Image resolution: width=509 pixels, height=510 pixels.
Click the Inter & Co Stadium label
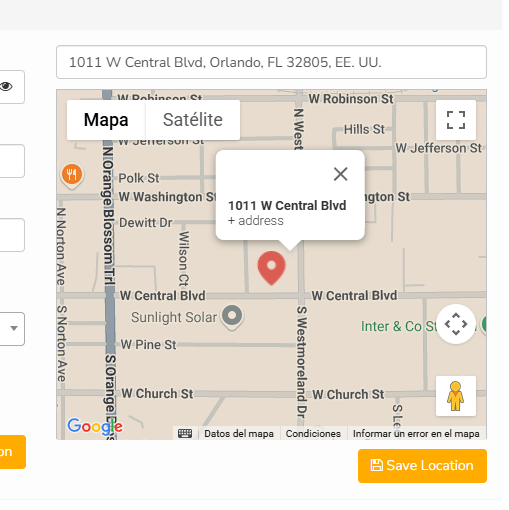point(399,326)
